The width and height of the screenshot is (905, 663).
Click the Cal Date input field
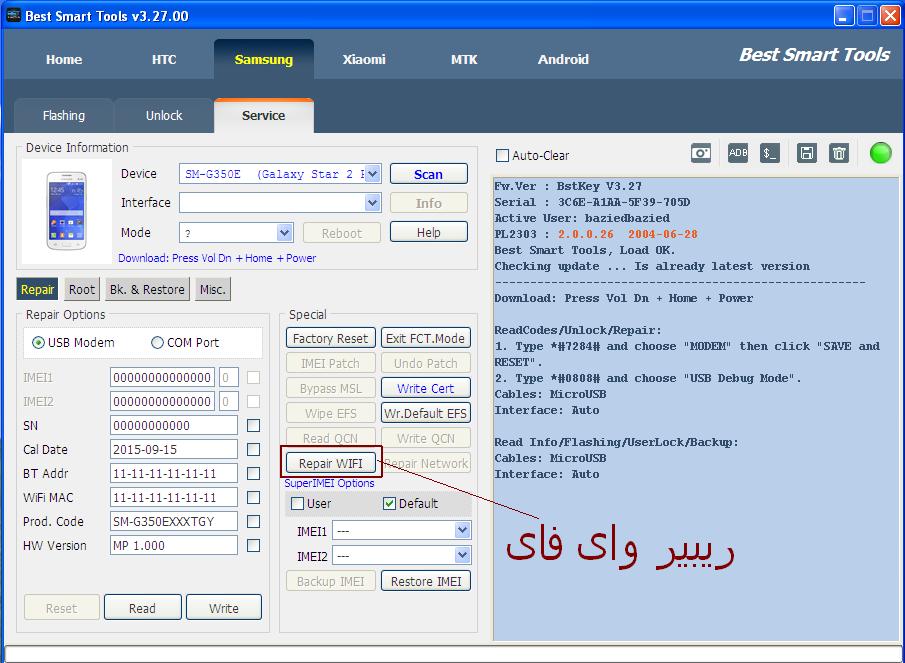174,450
